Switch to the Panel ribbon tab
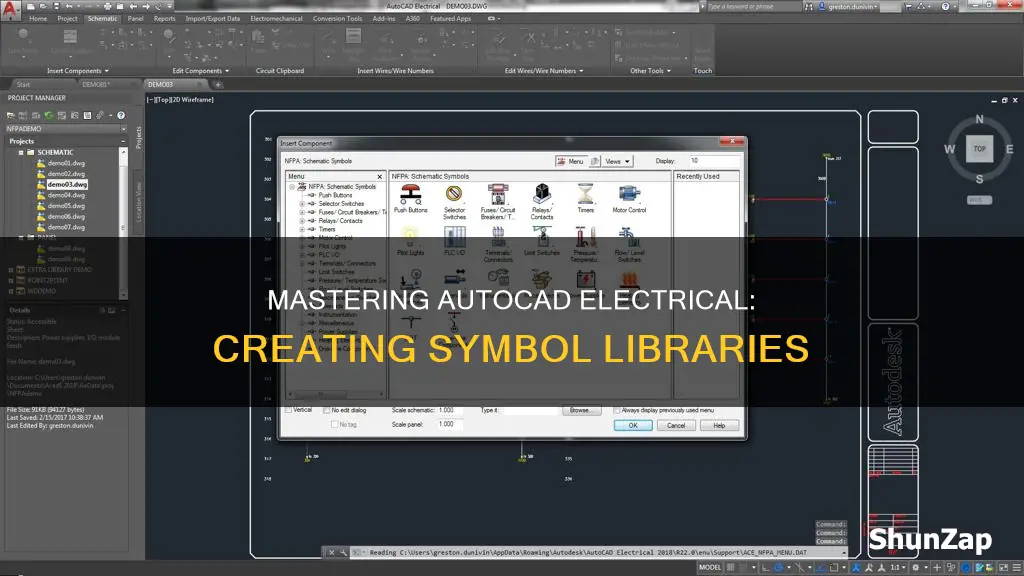The width and height of the screenshot is (1024, 576). point(135,19)
